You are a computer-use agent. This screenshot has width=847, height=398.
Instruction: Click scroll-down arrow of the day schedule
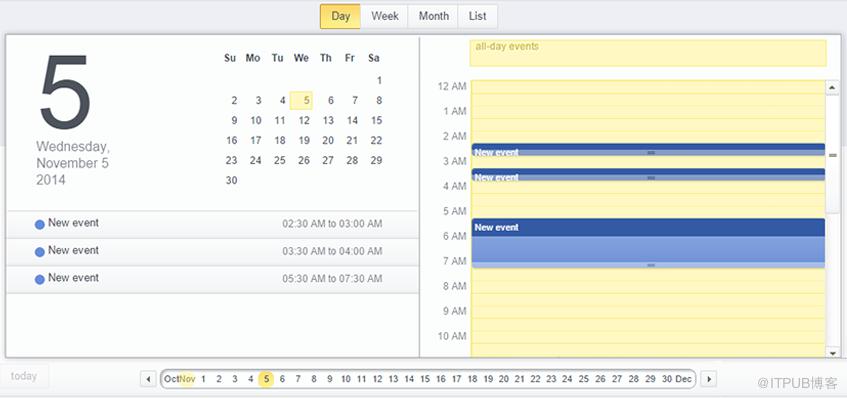click(x=832, y=353)
